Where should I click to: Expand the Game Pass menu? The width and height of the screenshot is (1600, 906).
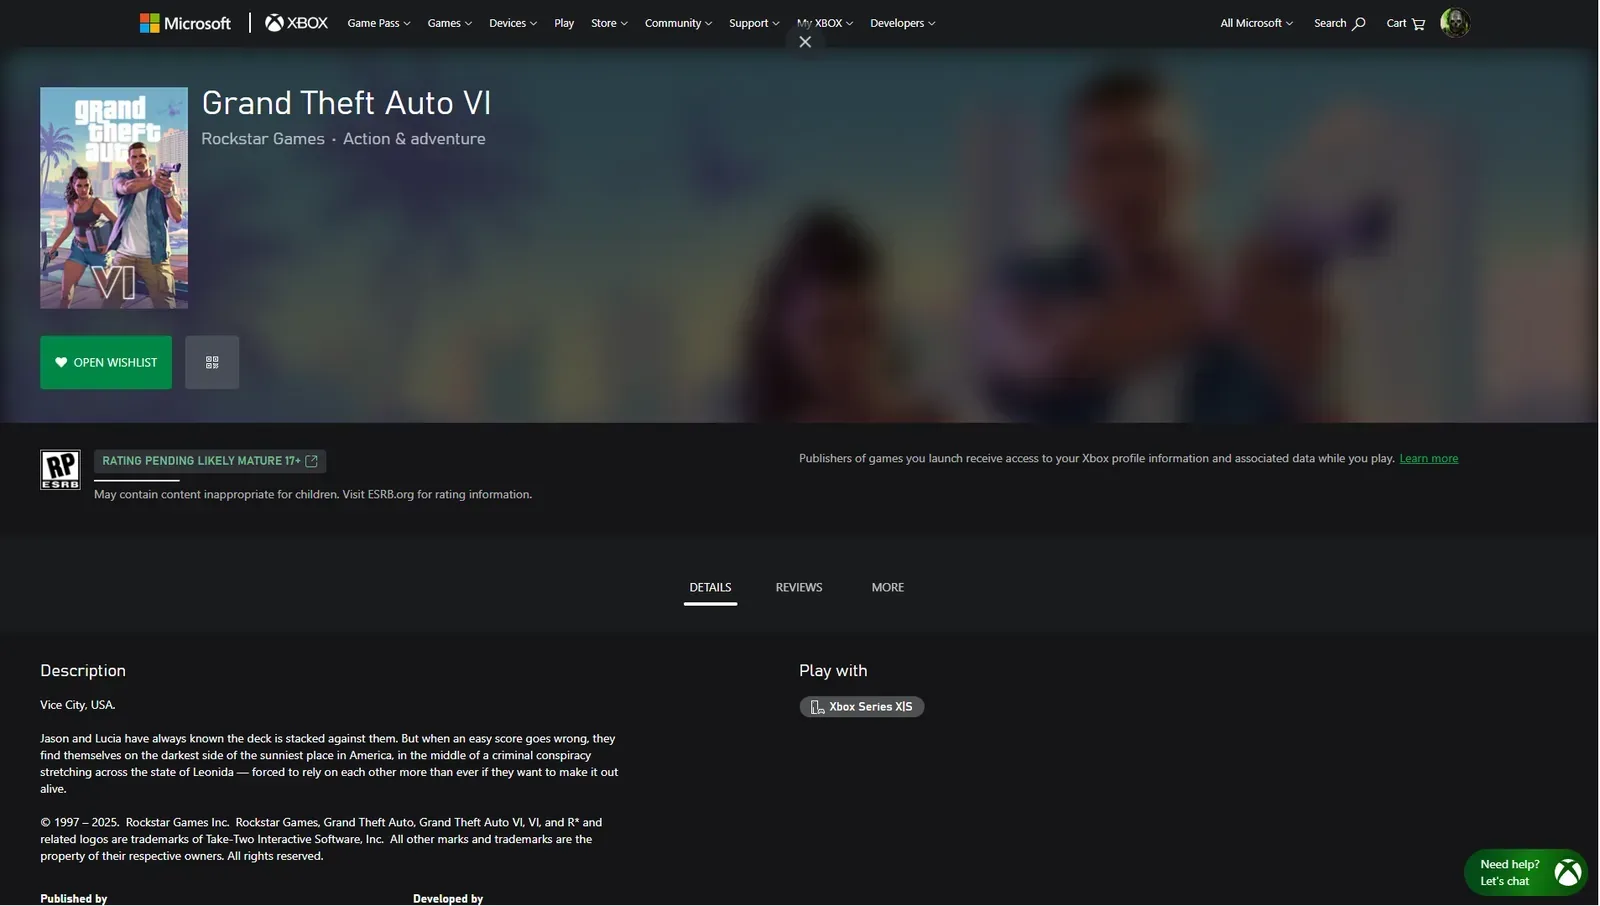coord(379,23)
